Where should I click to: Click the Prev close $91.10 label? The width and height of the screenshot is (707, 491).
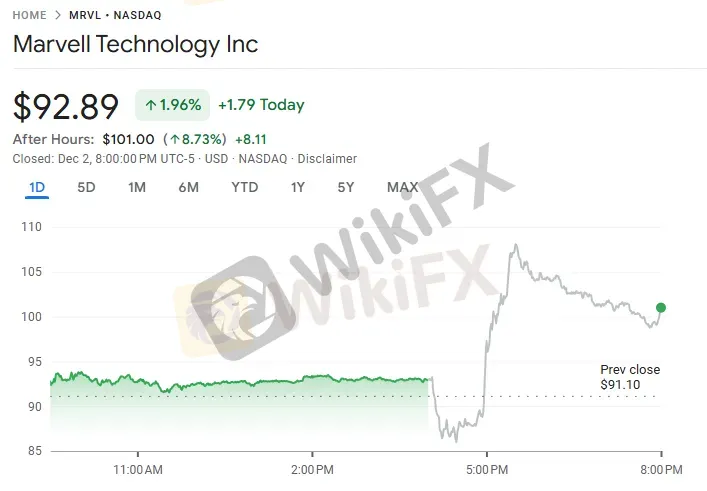click(x=629, y=377)
